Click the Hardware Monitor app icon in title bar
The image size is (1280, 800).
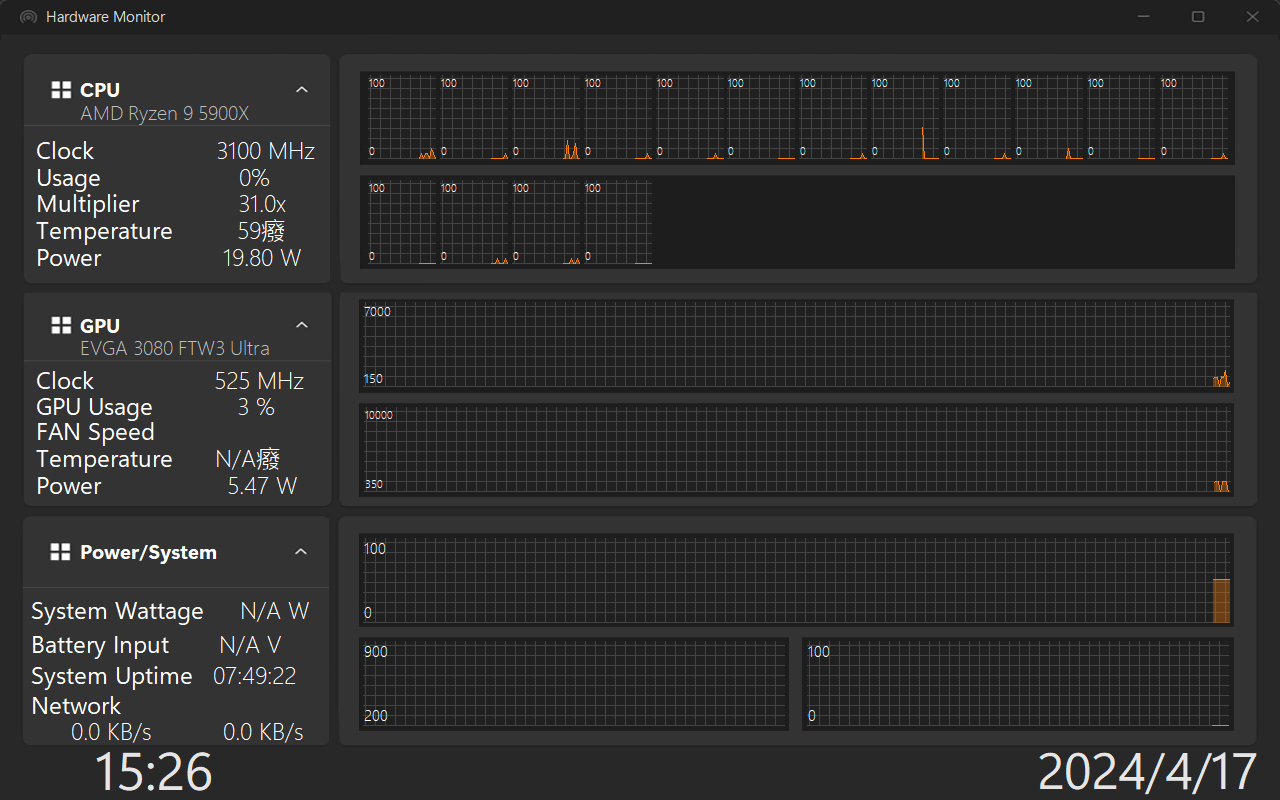[x=28, y=17]
